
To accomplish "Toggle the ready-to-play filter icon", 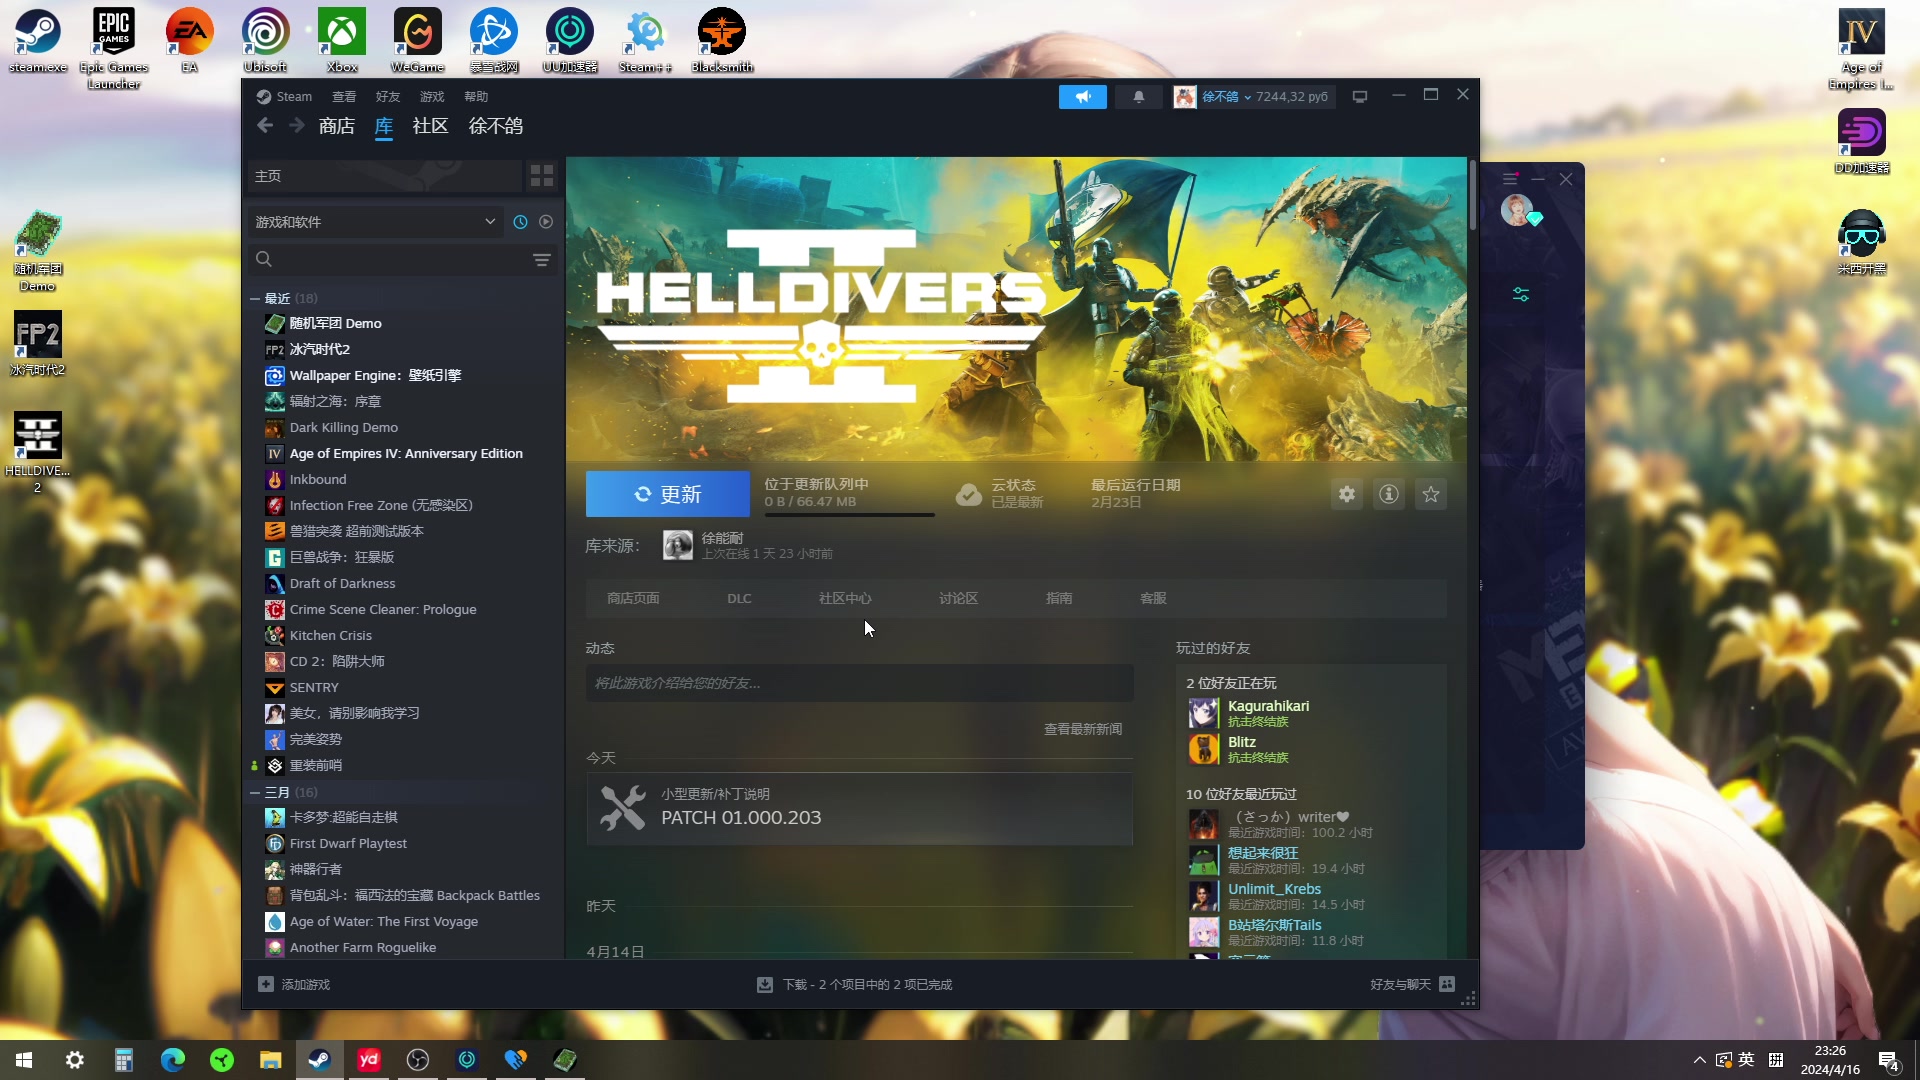I will coord(546,222).
